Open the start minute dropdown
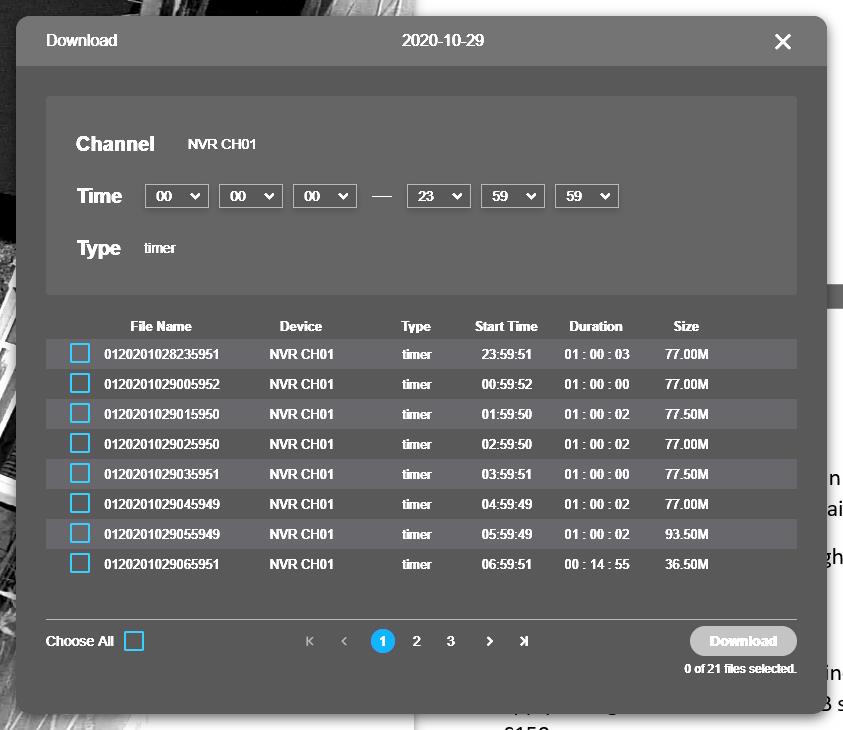The height and width of the screenshot is (730, 843). point(251,196)
